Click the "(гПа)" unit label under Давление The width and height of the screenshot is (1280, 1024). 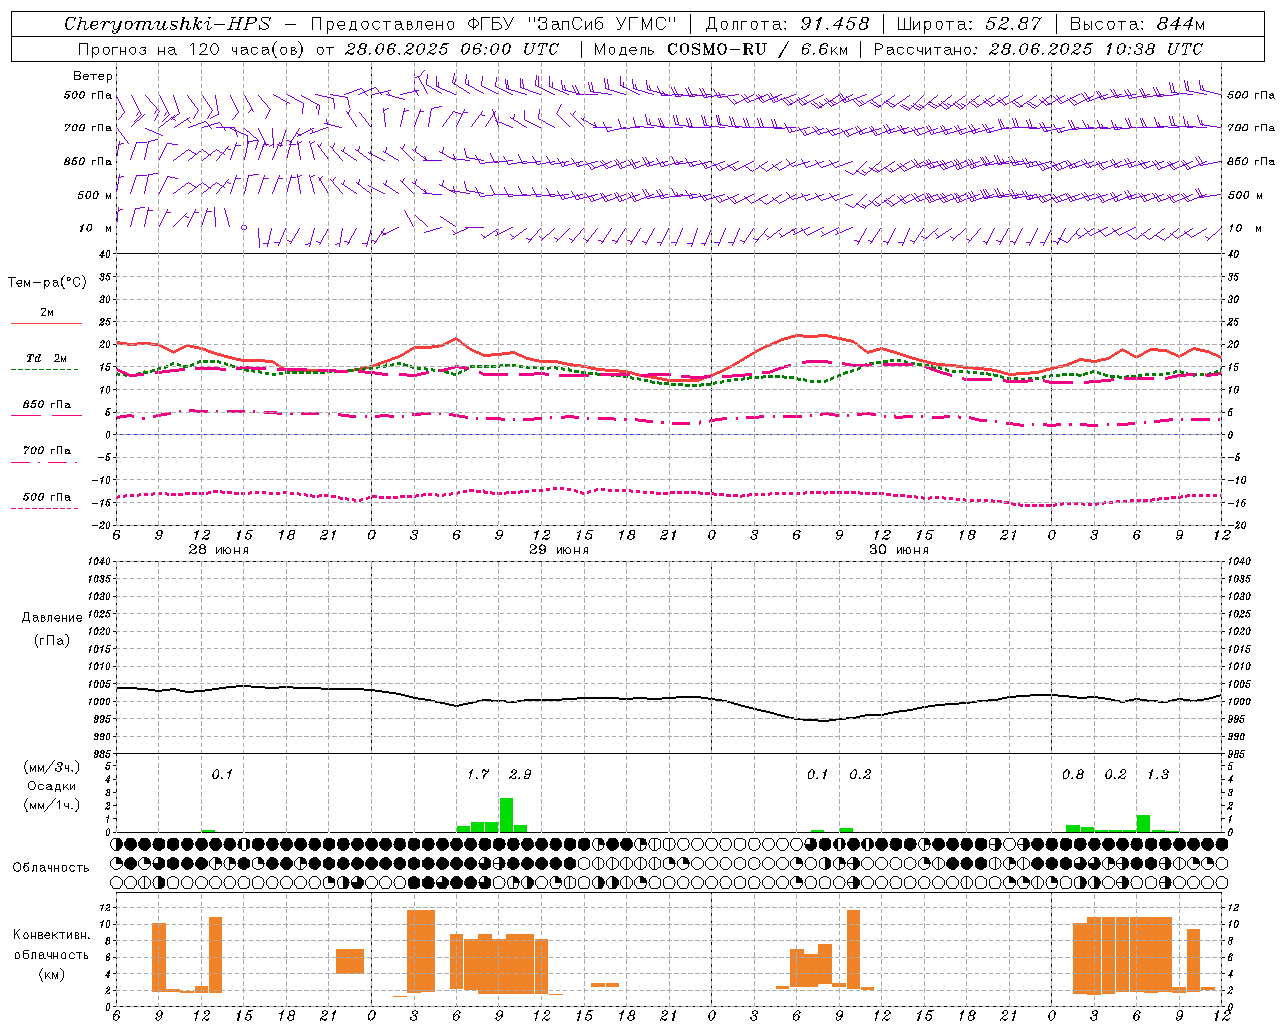coord(52,640)
